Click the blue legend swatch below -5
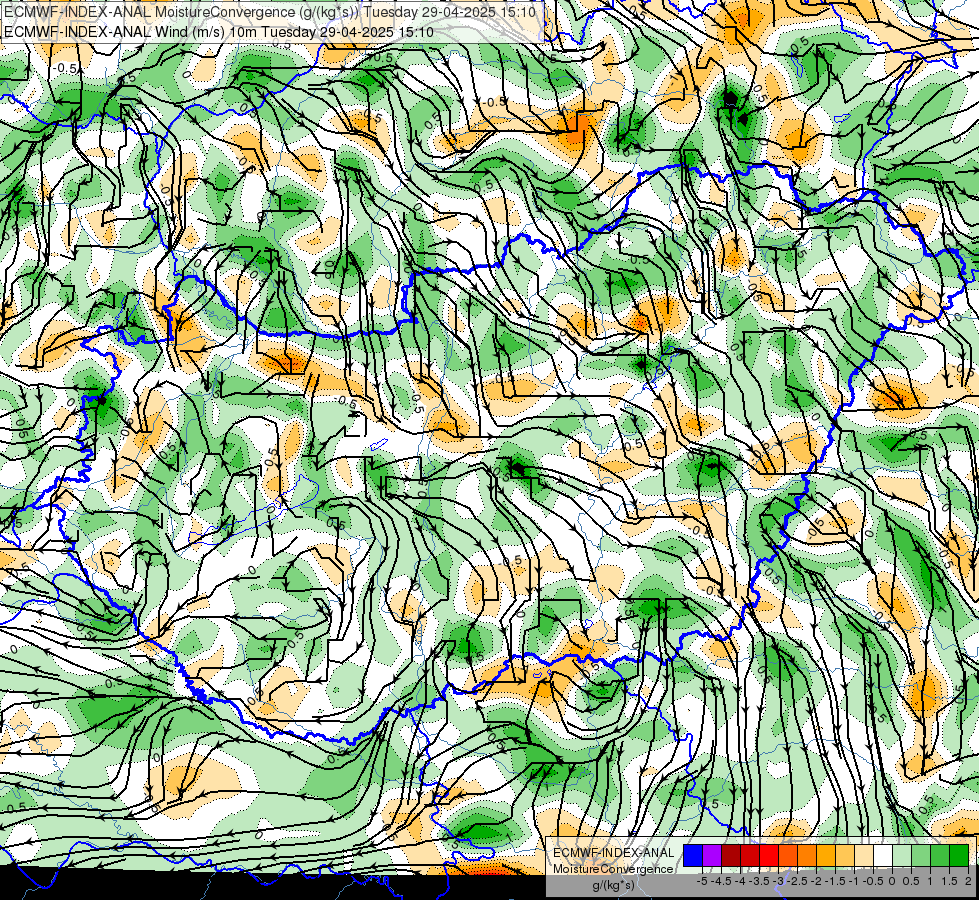 693,856
